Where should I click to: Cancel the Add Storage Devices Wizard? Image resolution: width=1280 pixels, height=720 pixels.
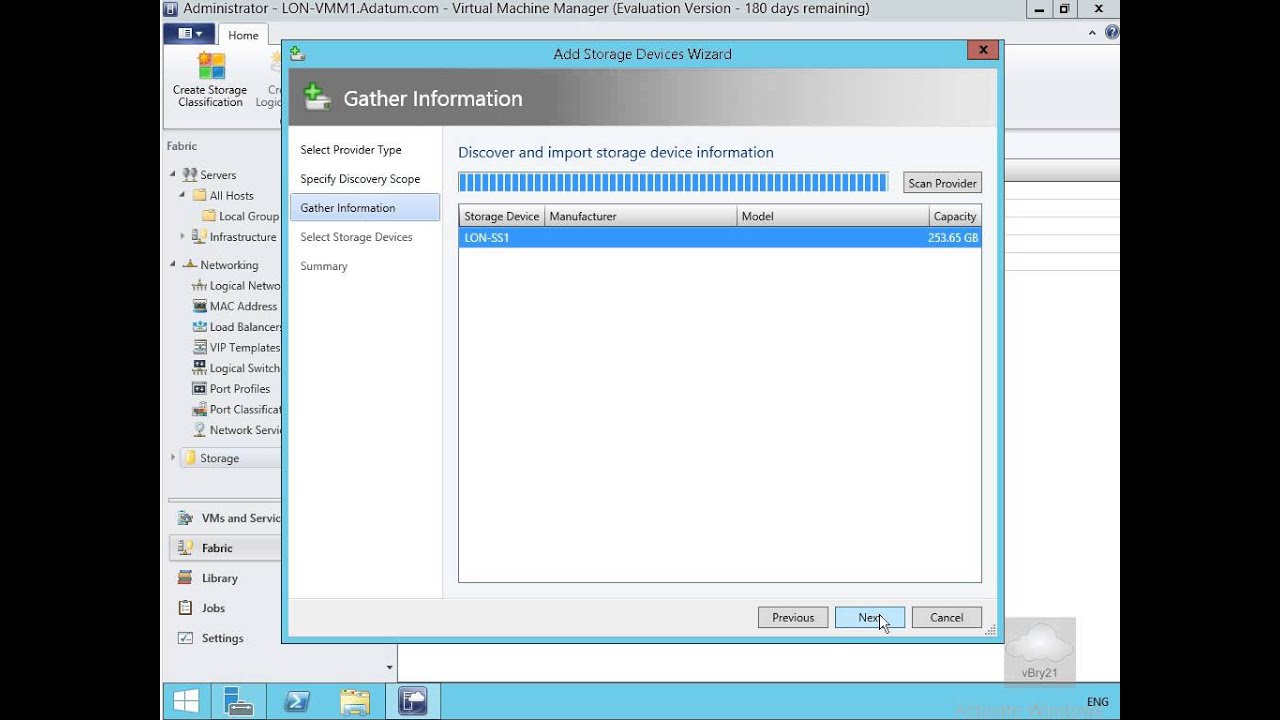(x=947, y=617)
